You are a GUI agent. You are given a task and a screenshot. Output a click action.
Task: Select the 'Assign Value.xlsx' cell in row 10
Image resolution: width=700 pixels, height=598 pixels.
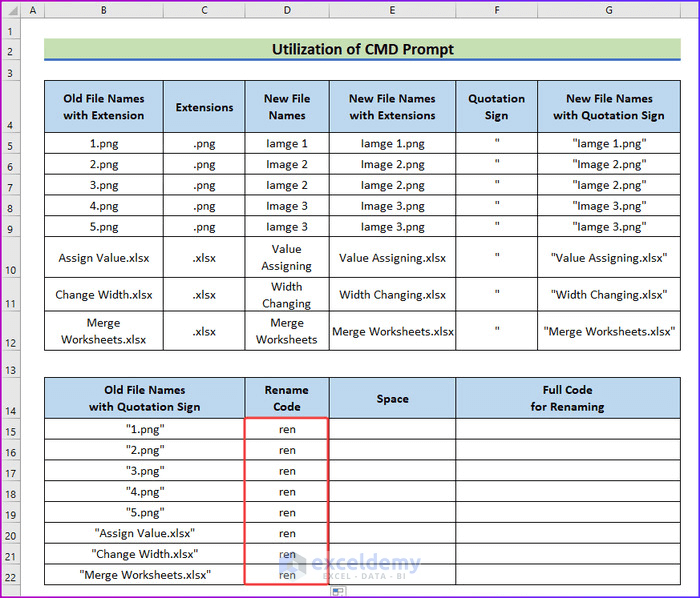[x=104, y=257]
